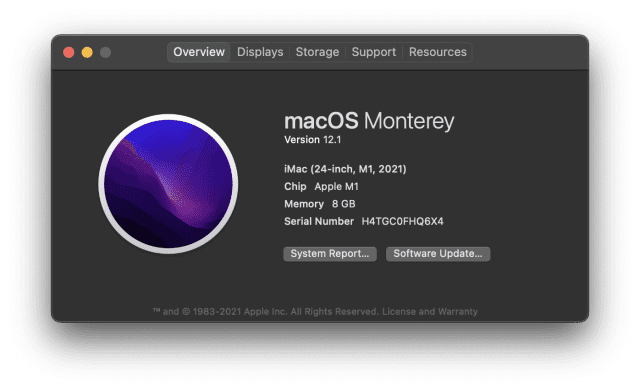Viewport: 640px width, 390px height.
Task: Click the Version 12.1 text
Action: pos(313,140)
